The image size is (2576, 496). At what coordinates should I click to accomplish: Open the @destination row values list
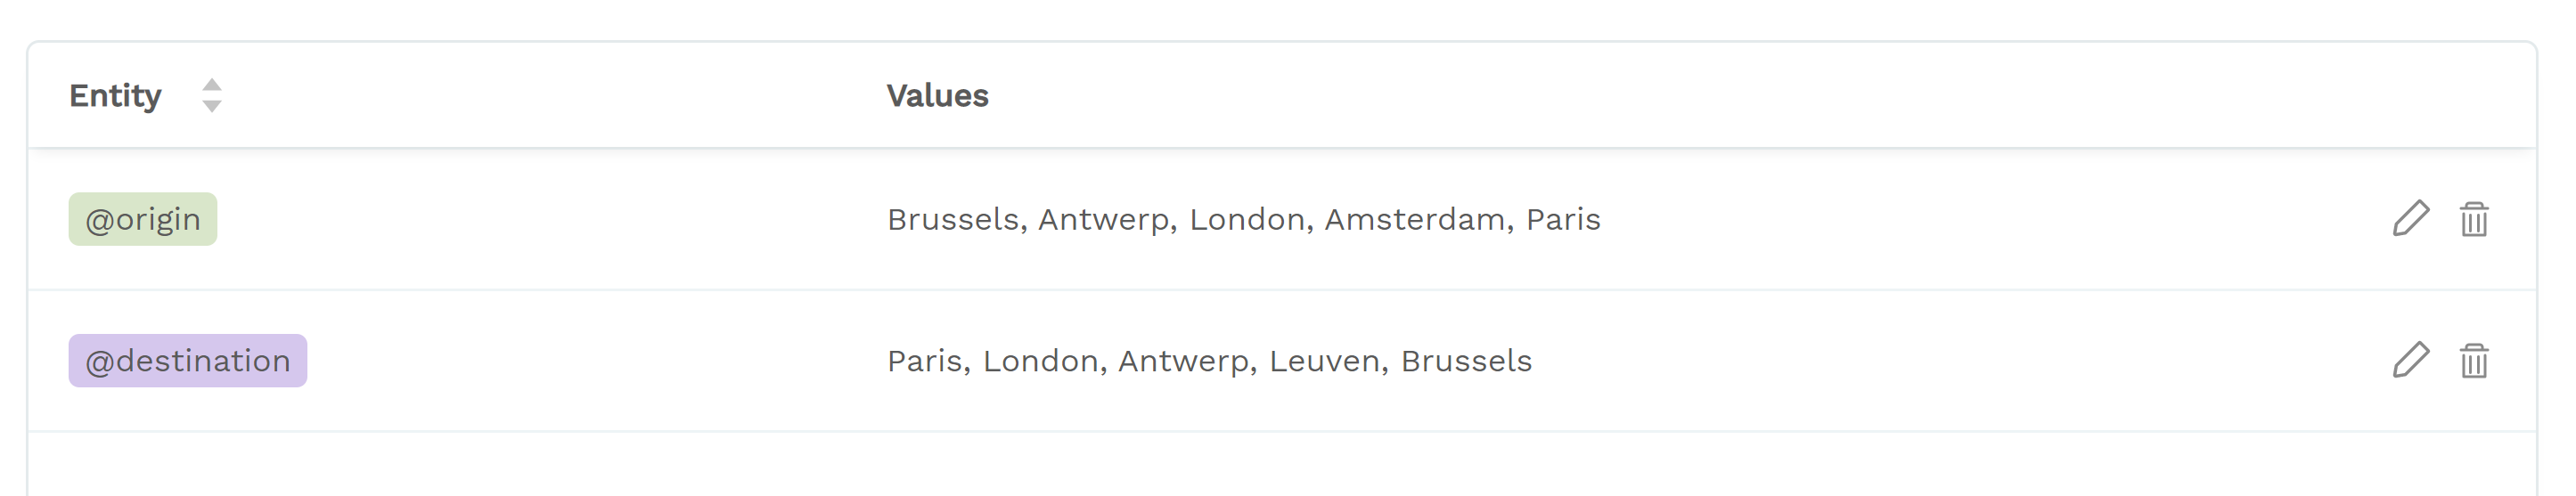coord(1209,361)
